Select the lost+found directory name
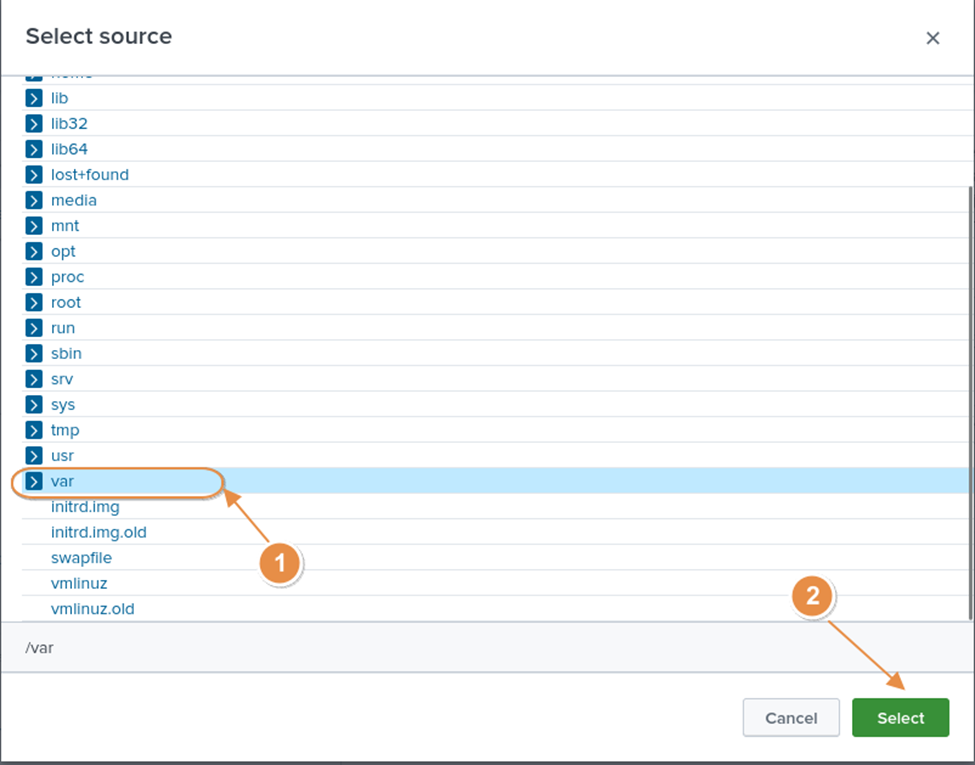Image resolution: width=975 pixels, height=765 pixels. coord(90,175)
